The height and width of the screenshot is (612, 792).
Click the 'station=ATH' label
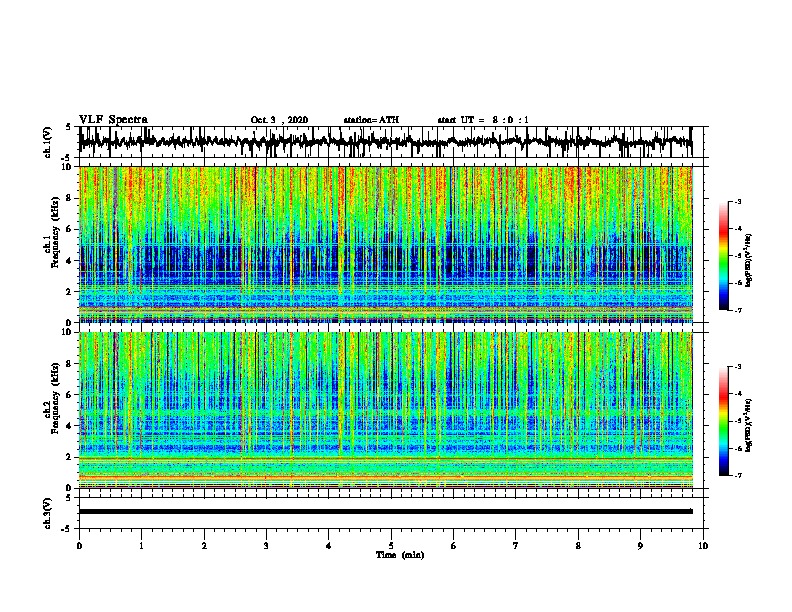coord(371,120)
